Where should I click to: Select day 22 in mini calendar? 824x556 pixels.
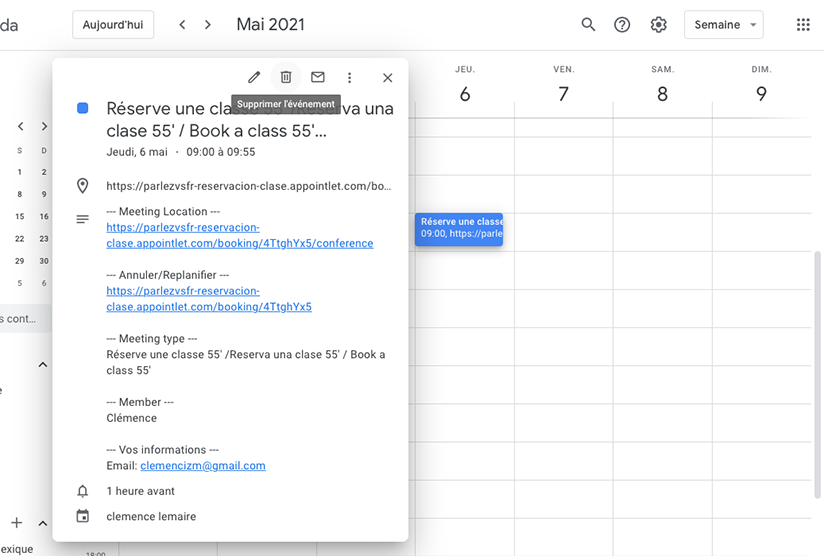coord(19,239)
